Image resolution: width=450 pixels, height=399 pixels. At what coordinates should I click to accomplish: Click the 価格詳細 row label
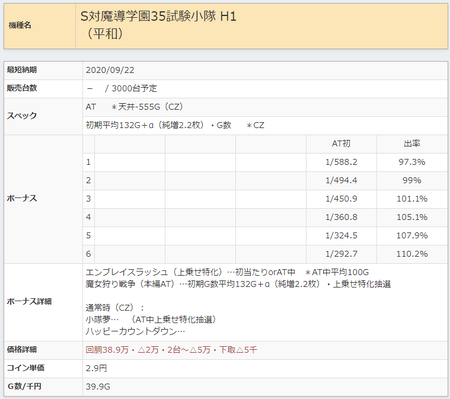[22, 350]
